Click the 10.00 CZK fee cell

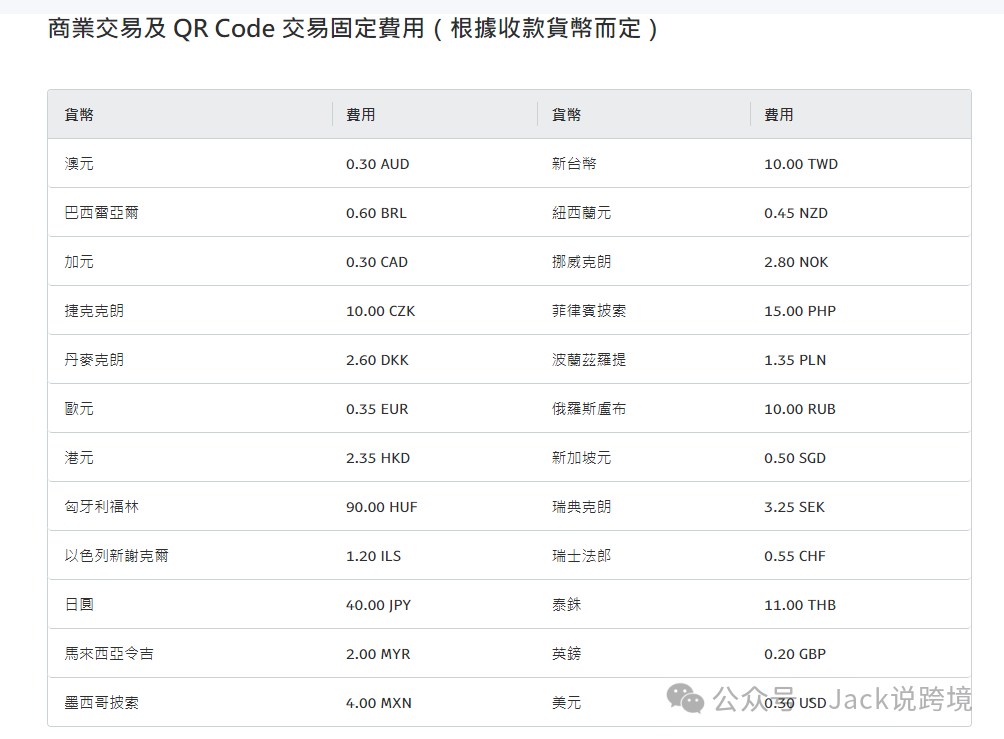(x=380, y=311)
